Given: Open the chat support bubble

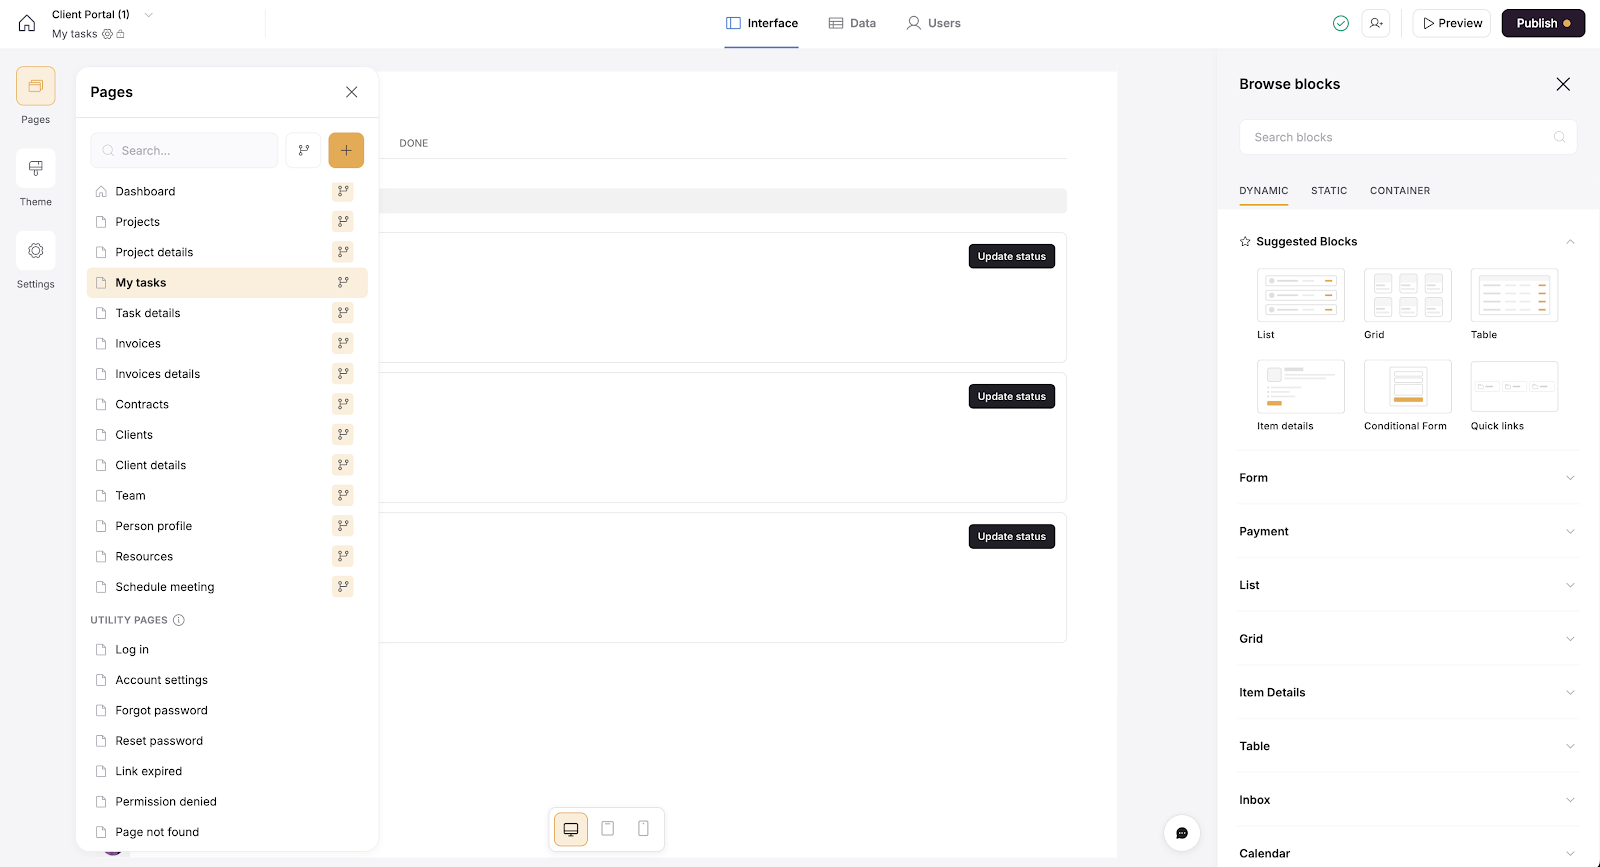Looking at the screenshot, I should (x=1182, y=833).
